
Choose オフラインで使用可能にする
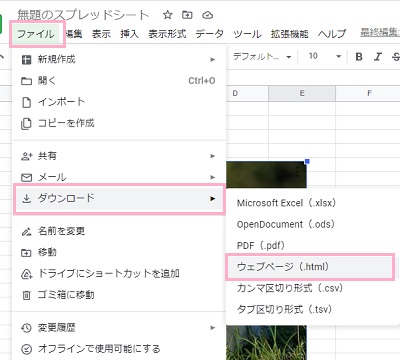pyautogui.click(x=119, y=349)
